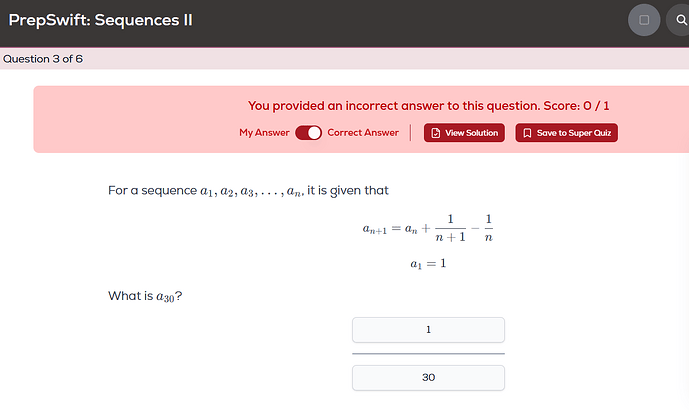
Task: Click the numerator field showing 1
Action: tap(428, 330)
